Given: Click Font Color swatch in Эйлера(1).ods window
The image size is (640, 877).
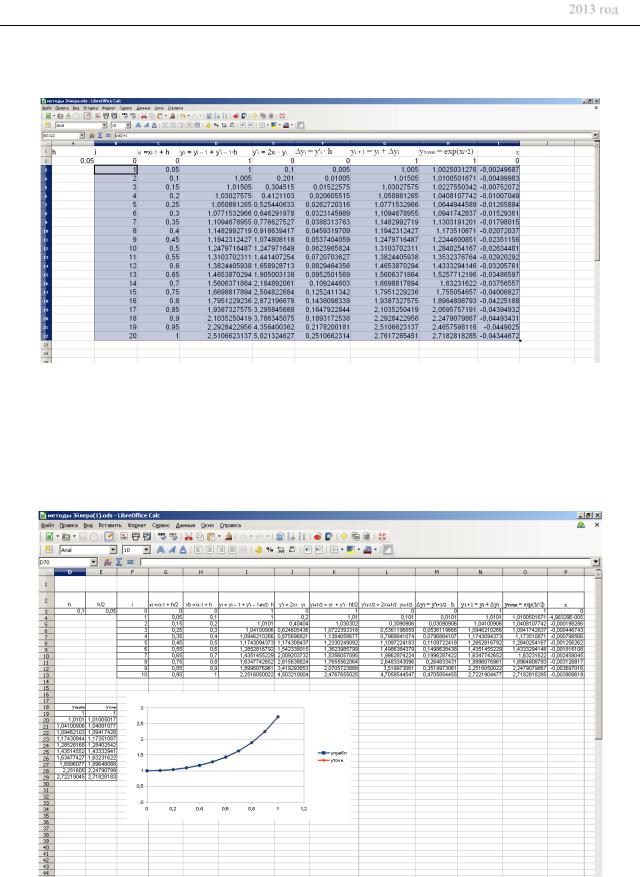Looking at the screenshot, I should 368,550.
